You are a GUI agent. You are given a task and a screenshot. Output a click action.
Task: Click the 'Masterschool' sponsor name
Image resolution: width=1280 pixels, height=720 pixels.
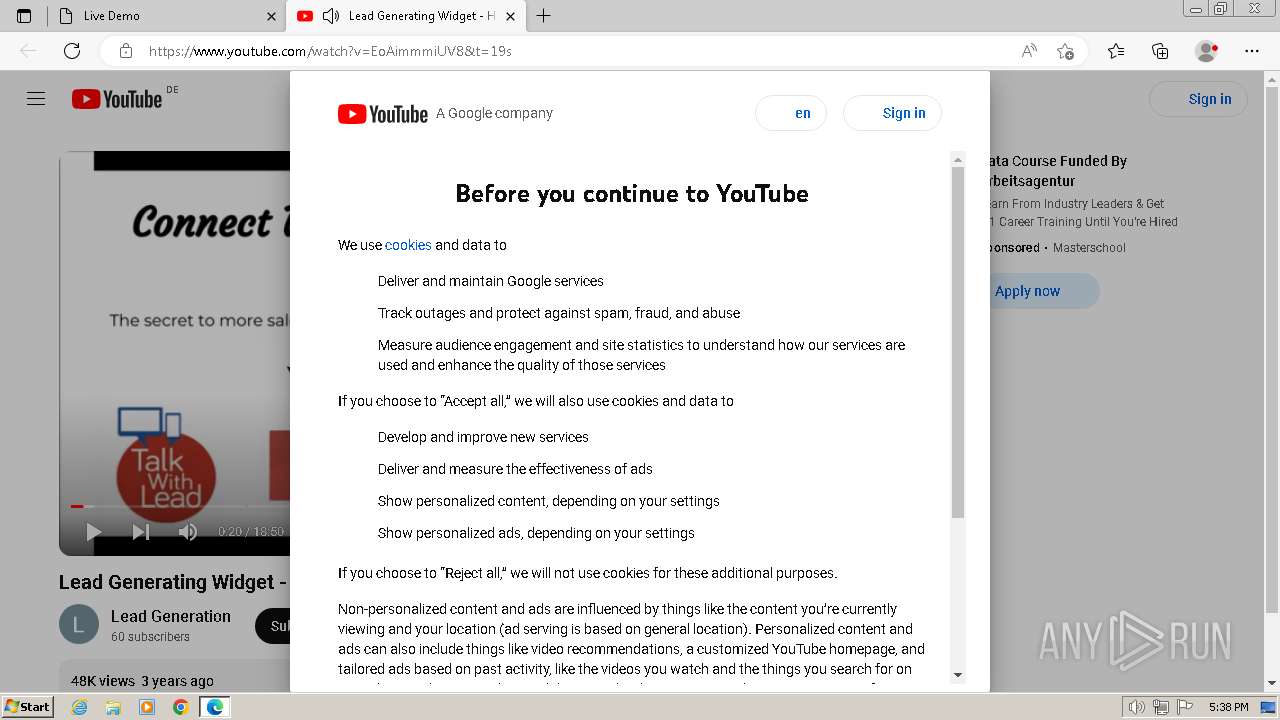pos(1089,248)
